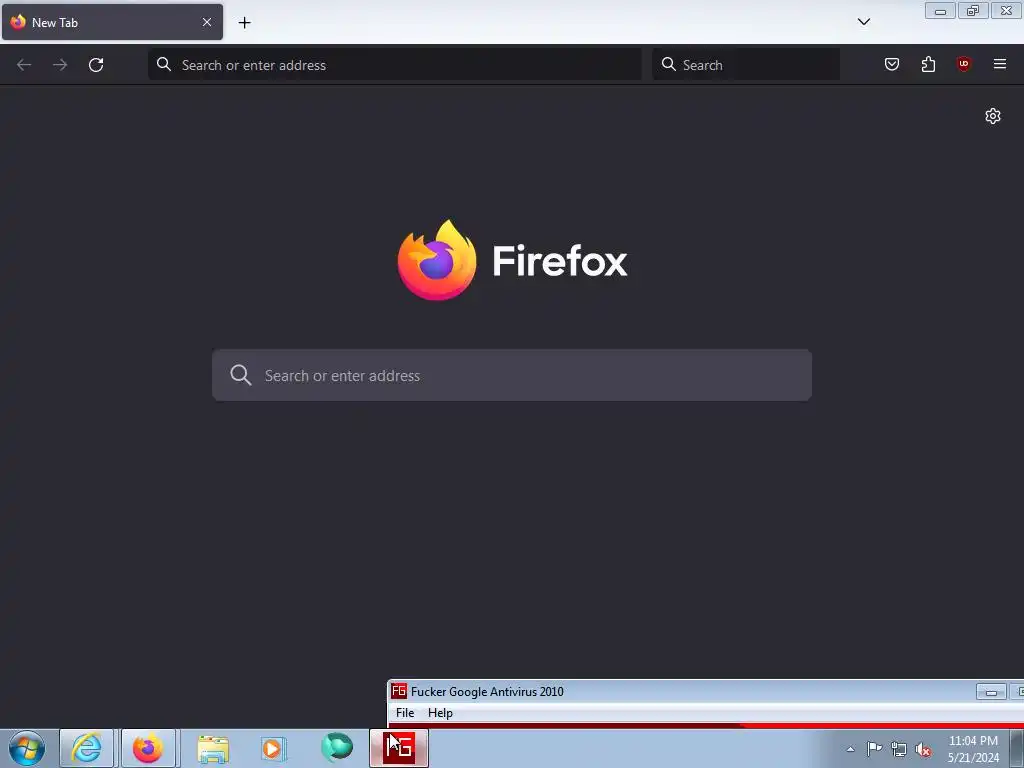Open the Firefox hamburger application menu

(x=999, y=64)
